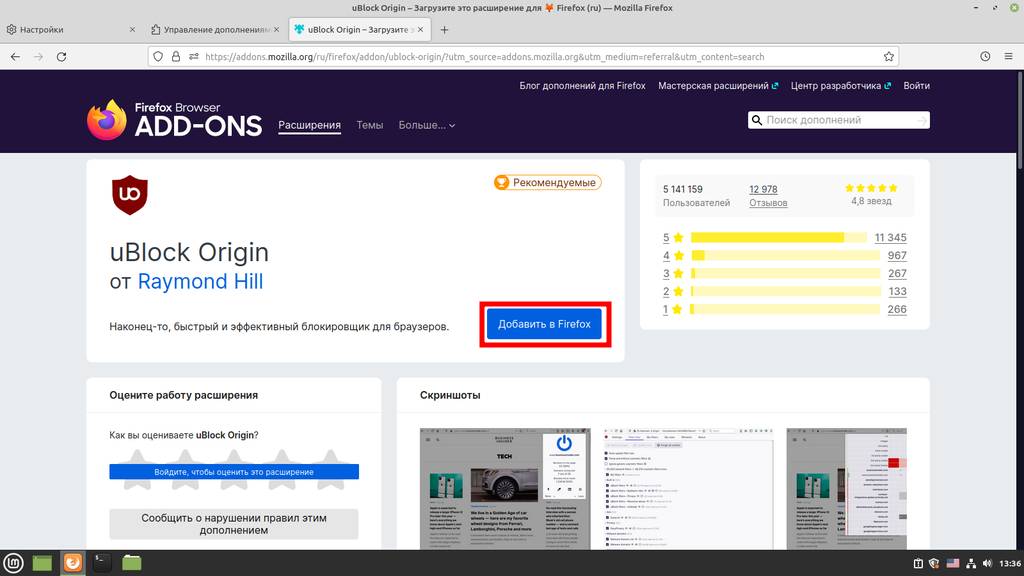Open the Linux Mint start menu
Image resolution: width=1024 pixels, height=576 pixels.
tap(14, 563)
